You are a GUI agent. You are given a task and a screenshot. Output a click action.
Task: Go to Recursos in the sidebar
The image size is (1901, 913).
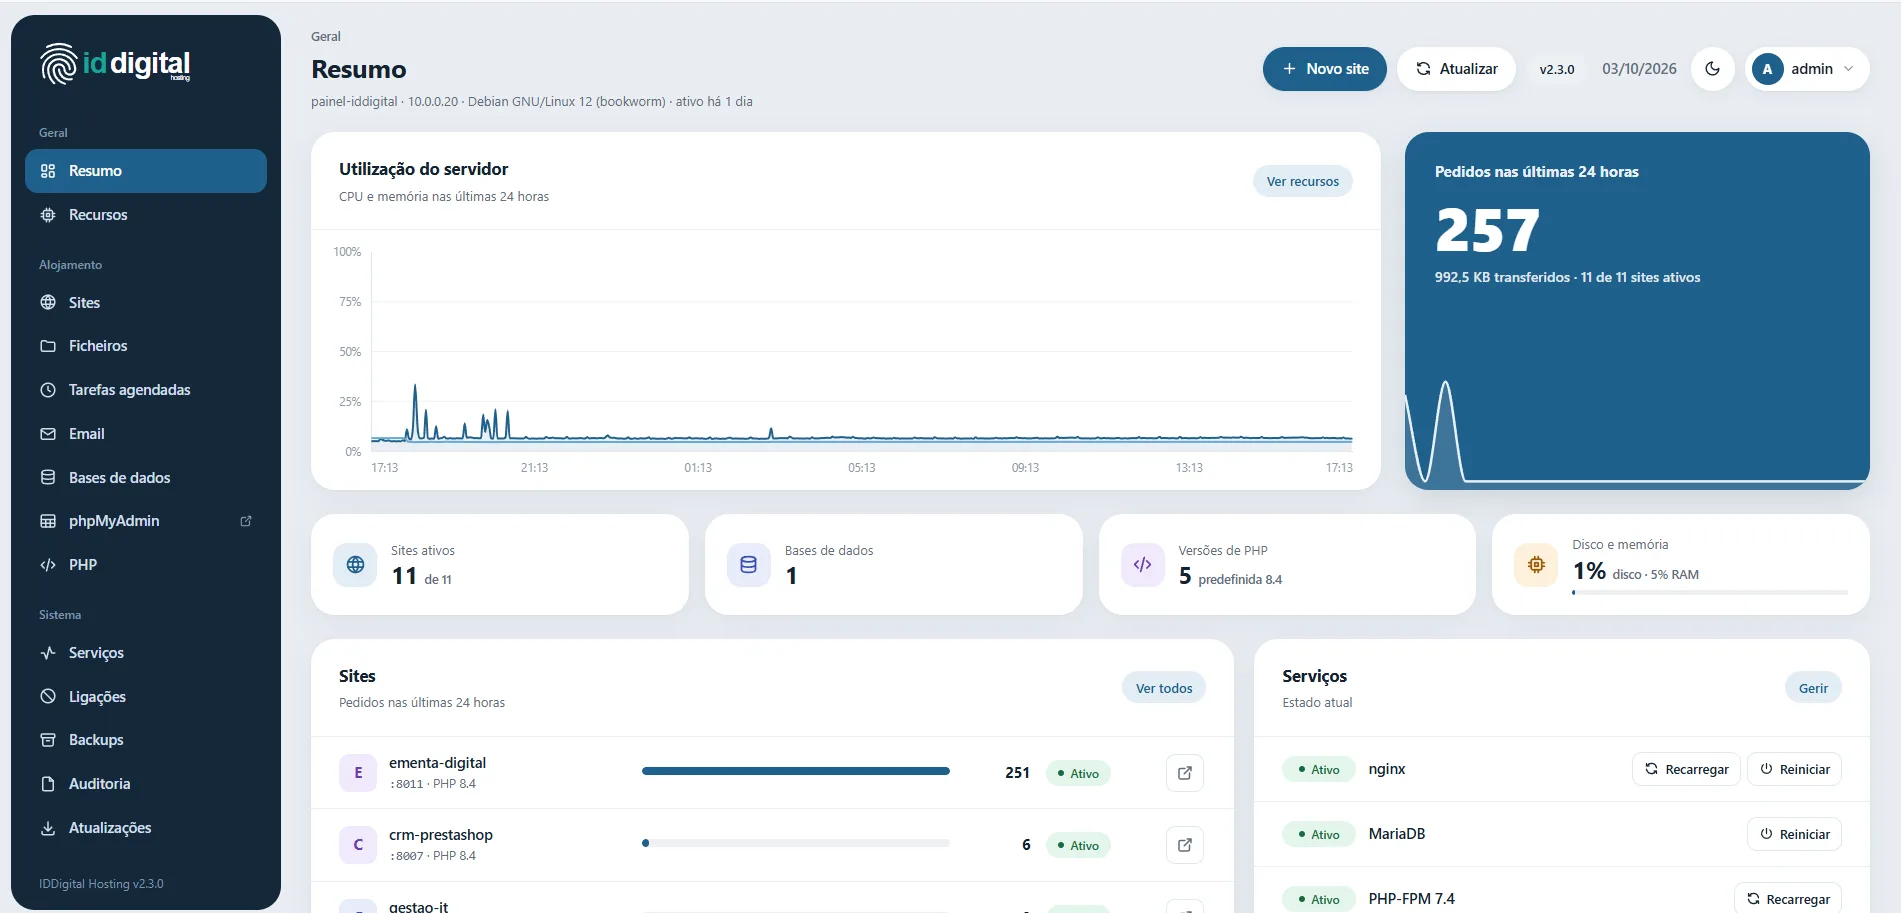pyautogui.click(x=146, y=215)
